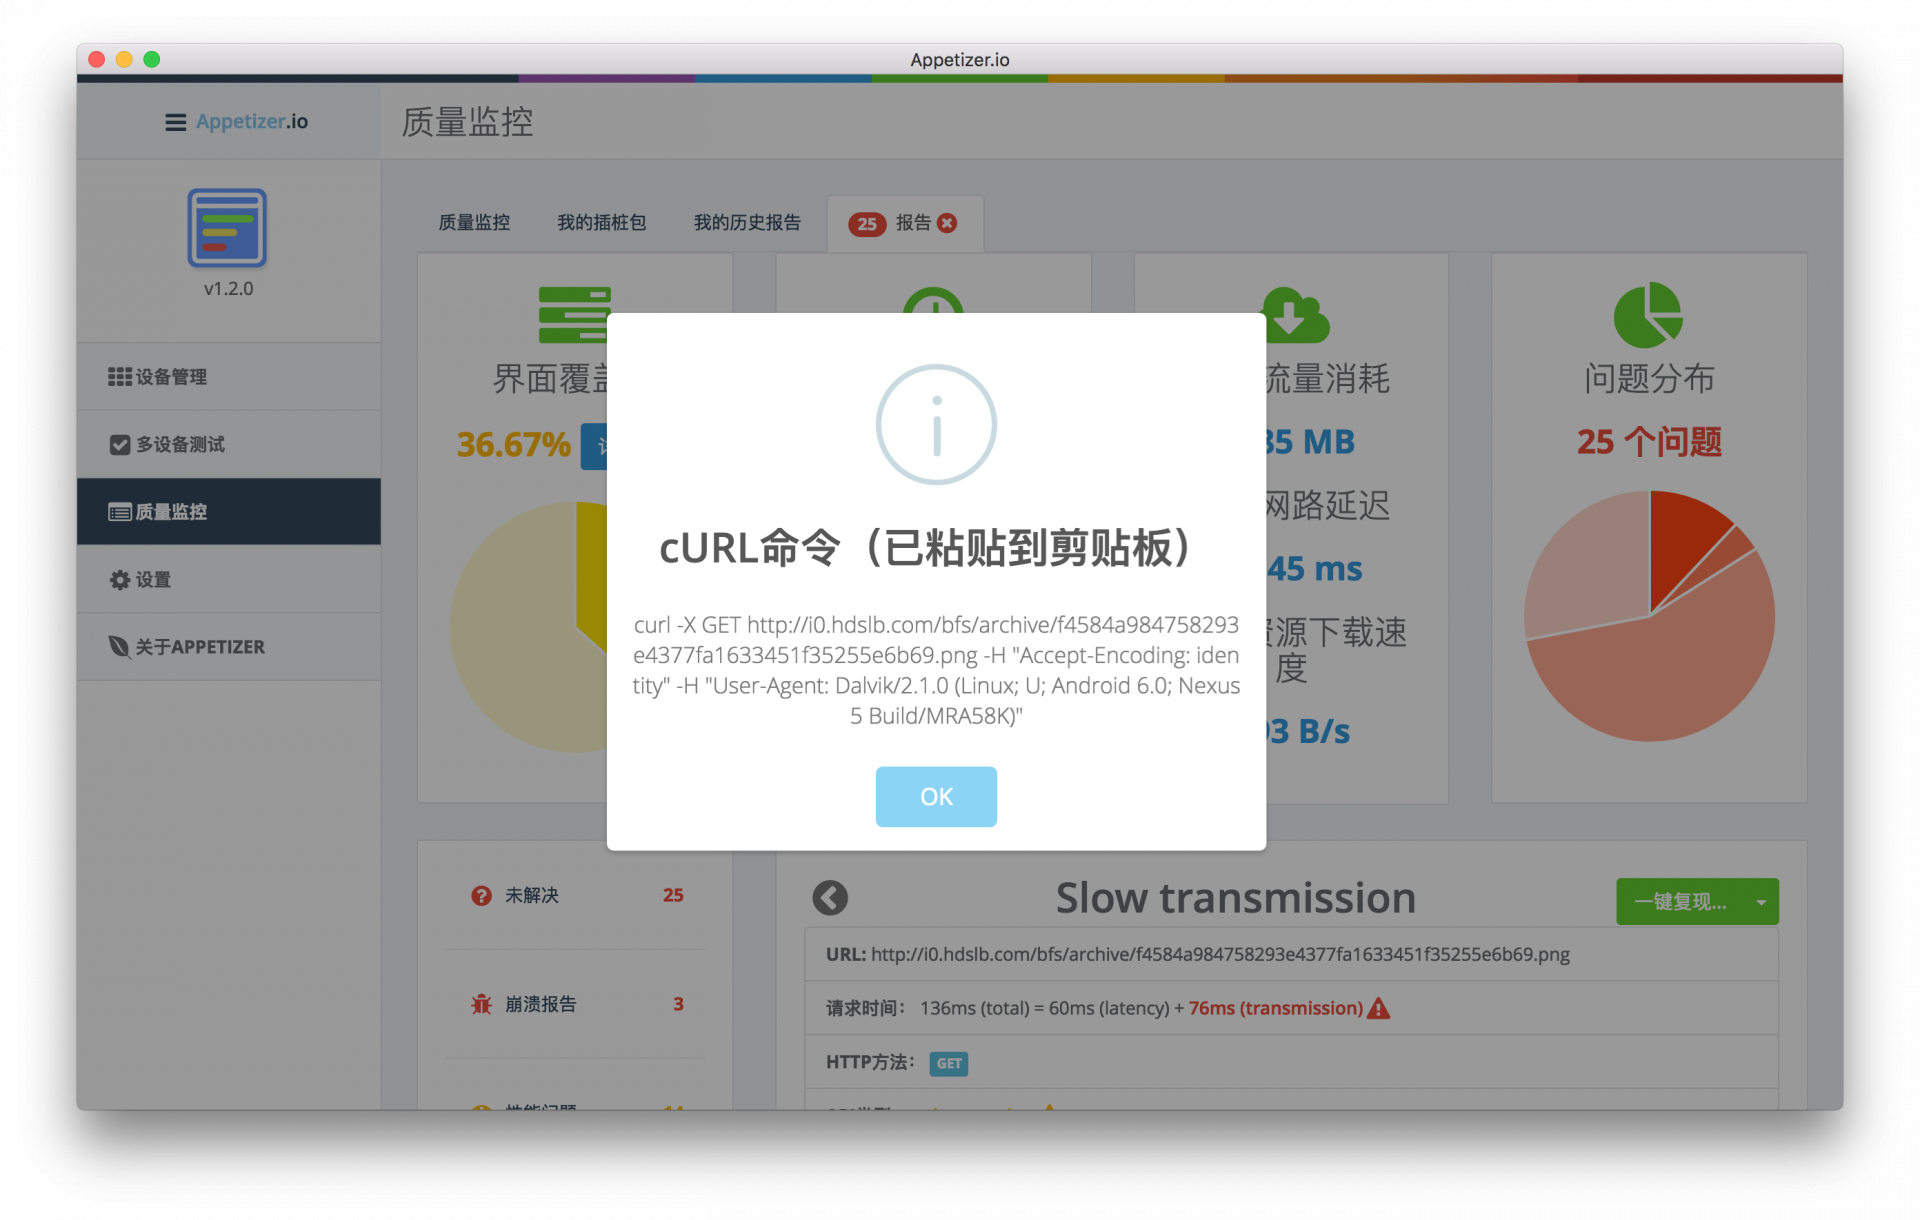Open the Appetizer.io logo link
This screenshot has width=1920, height=1220.
tap(252, 121)
